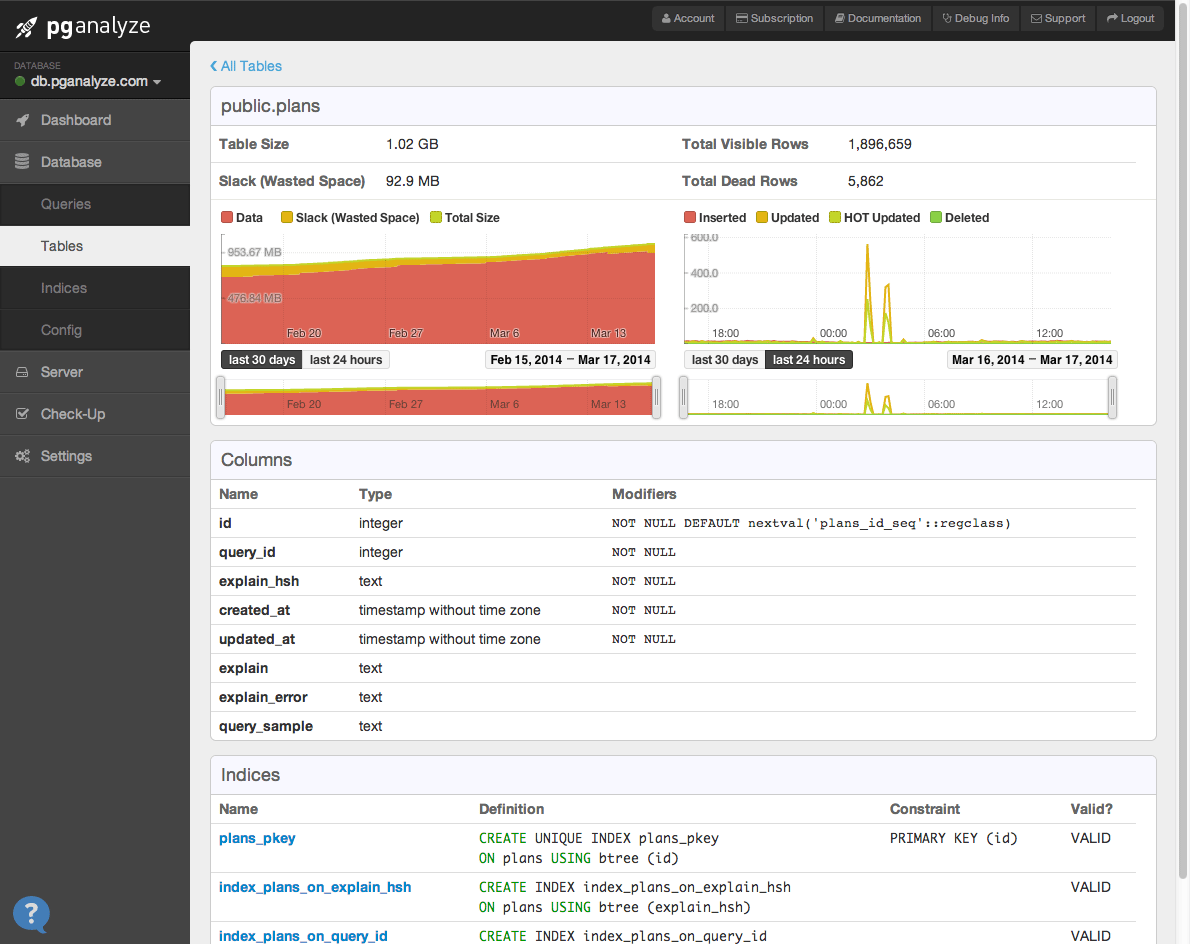This screenshot has width=1190, height=944.
Task: Click the Debug Info button
Action: click(976, 18)
